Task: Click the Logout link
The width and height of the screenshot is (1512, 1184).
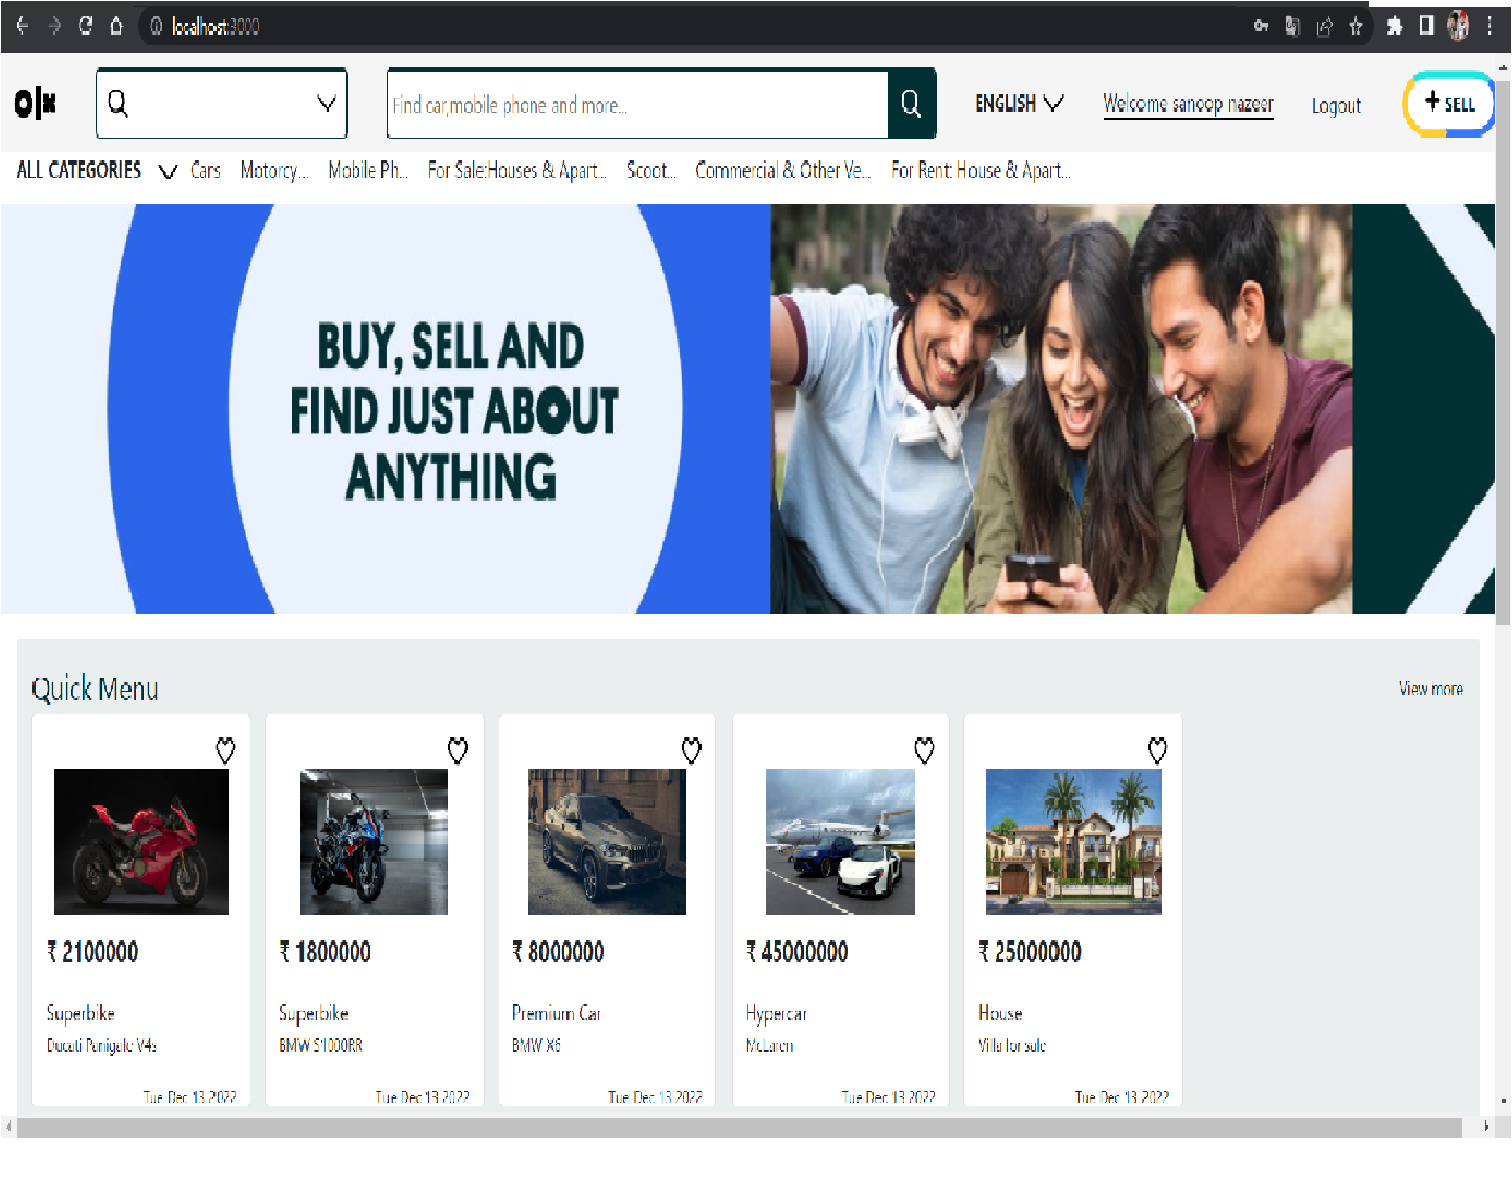Action: tap(1336, 105)
